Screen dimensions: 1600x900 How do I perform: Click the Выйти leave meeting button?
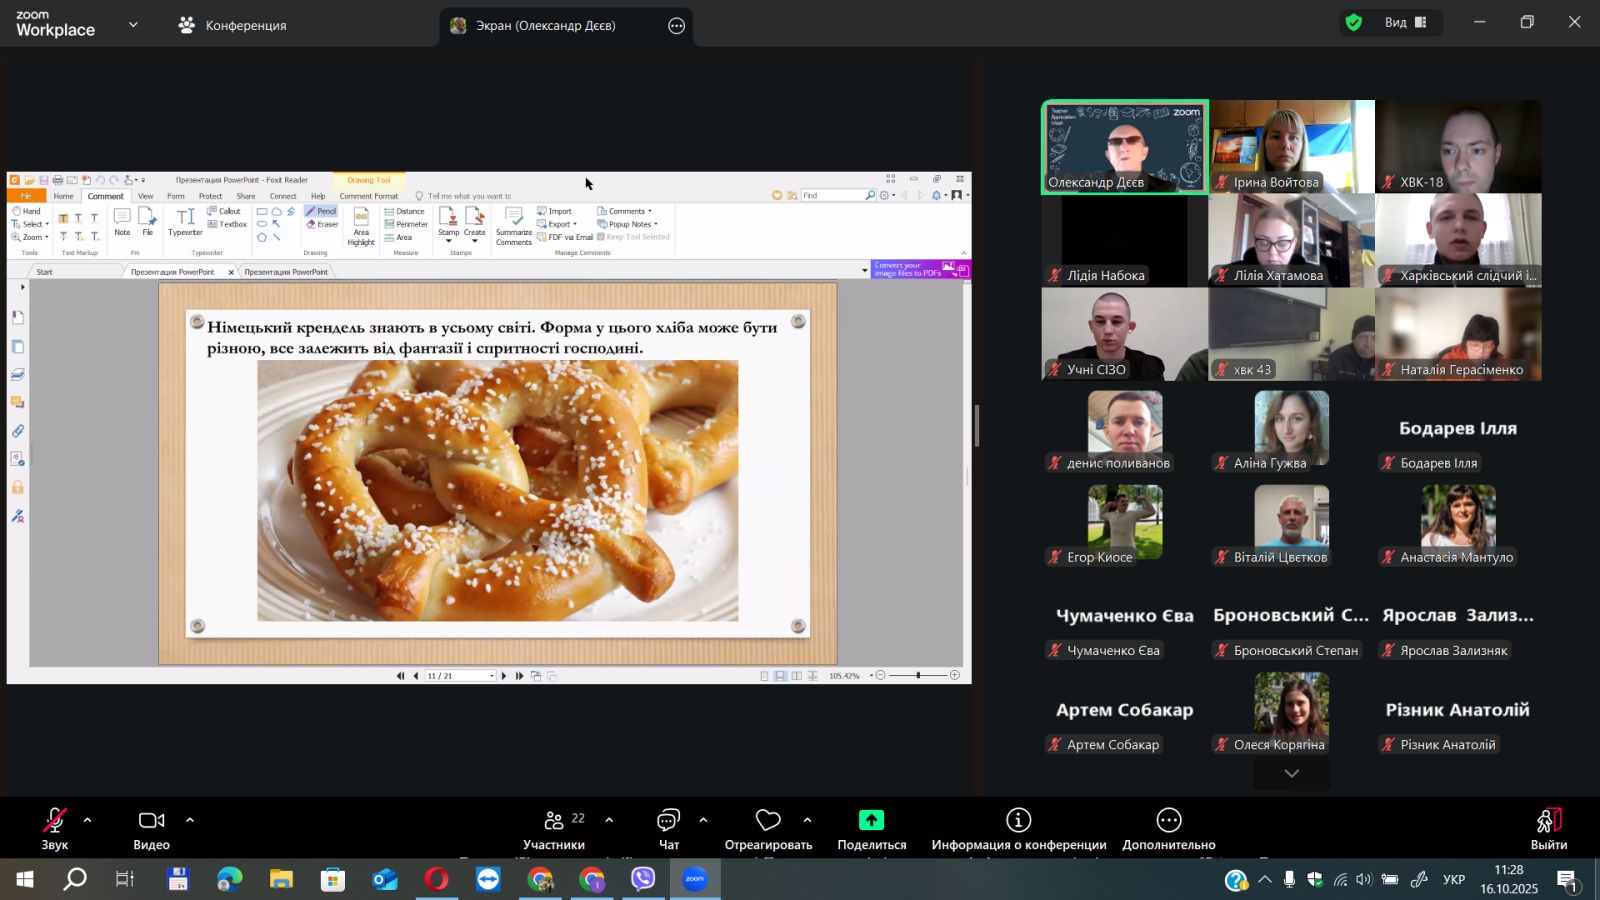pos(1548,829)
